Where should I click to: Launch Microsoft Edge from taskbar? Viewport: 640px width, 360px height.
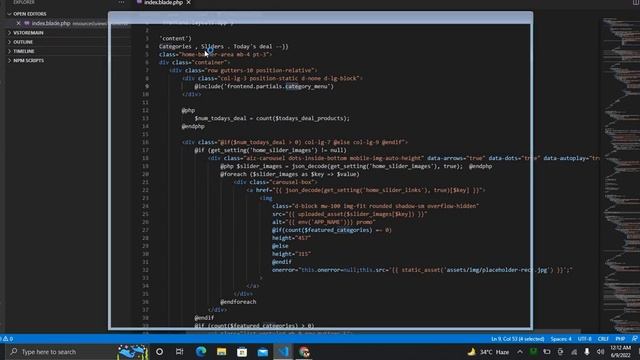(200, 351)
